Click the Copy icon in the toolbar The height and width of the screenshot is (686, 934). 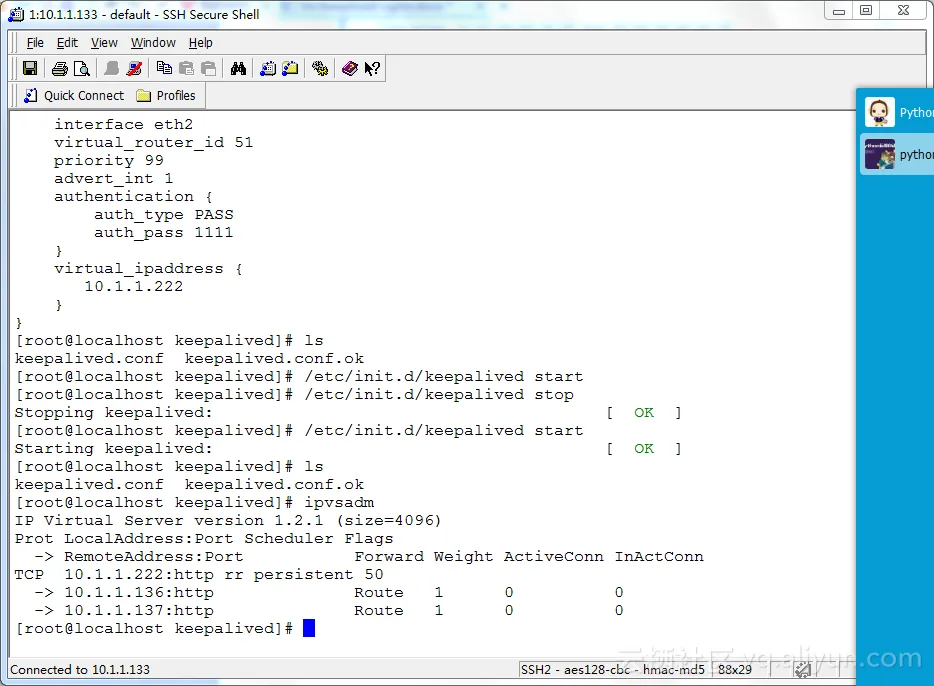click(x=164, y=69)
